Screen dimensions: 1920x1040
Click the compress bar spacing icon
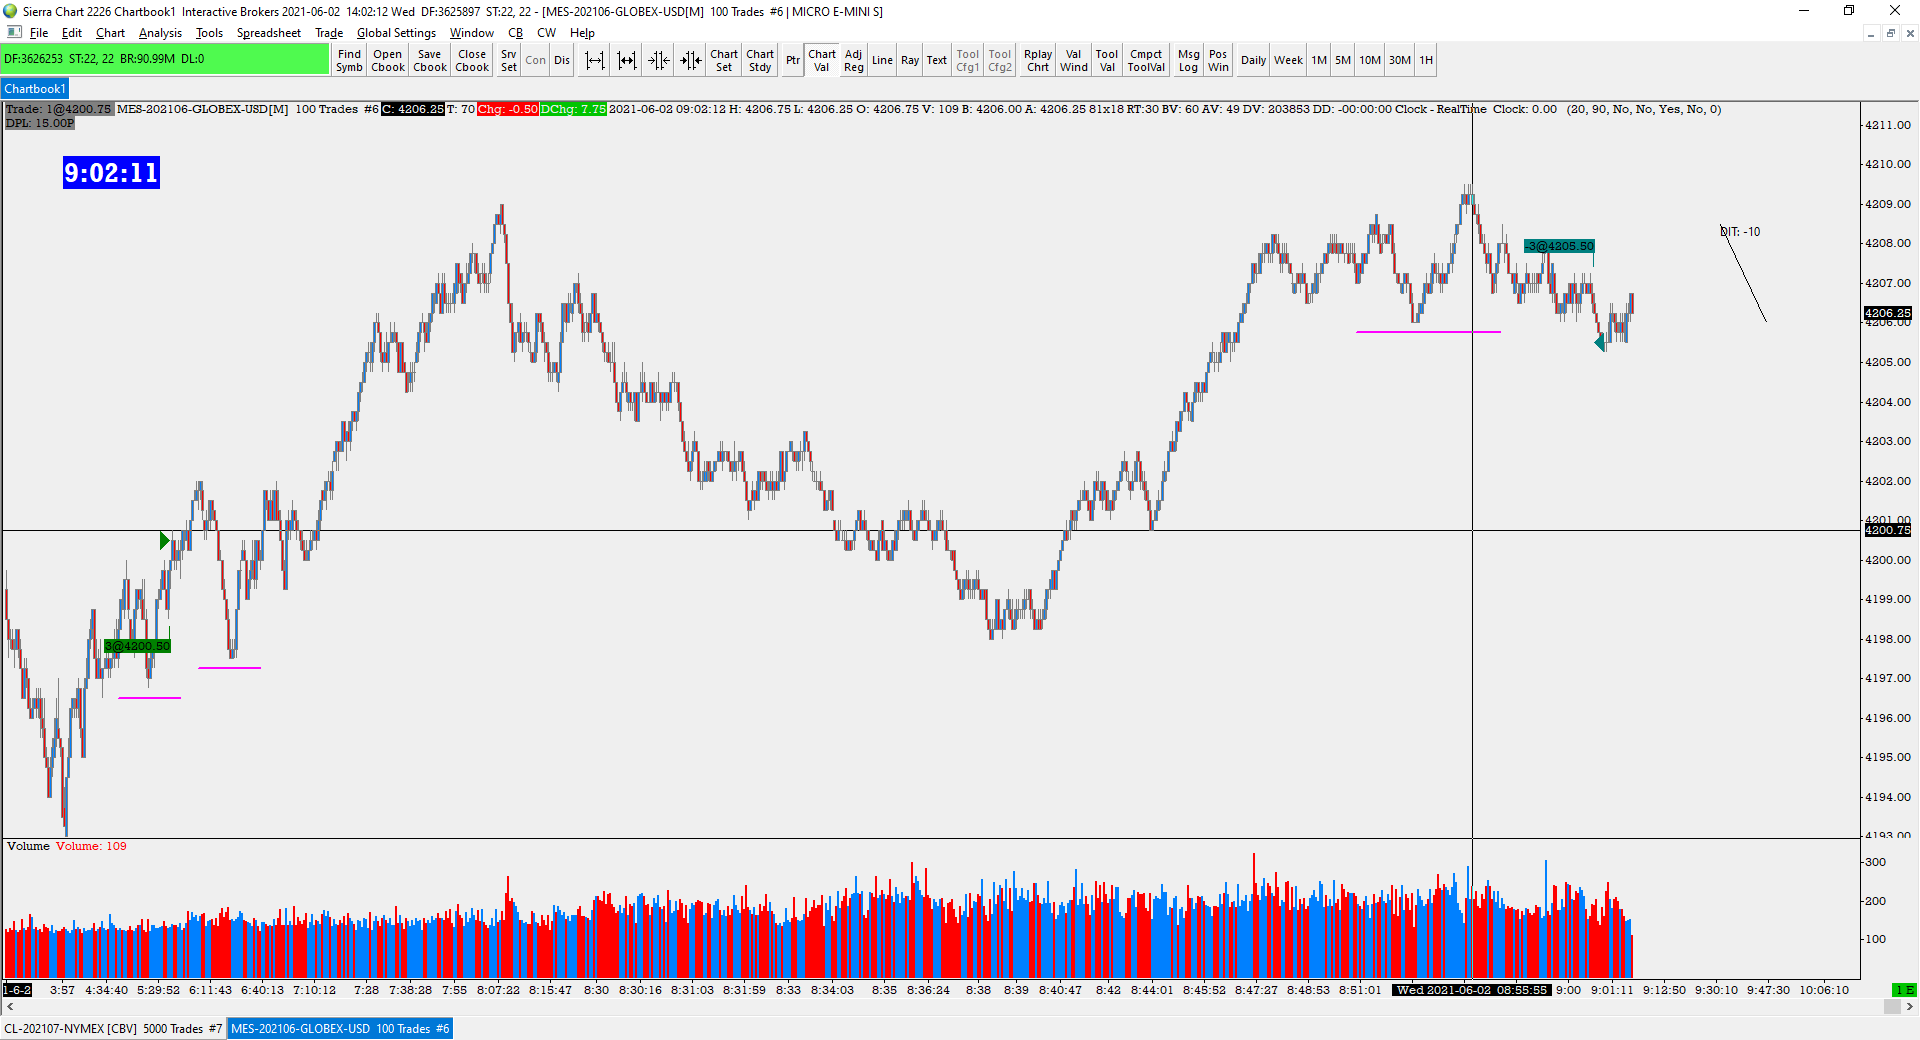[x=627, y=61]
